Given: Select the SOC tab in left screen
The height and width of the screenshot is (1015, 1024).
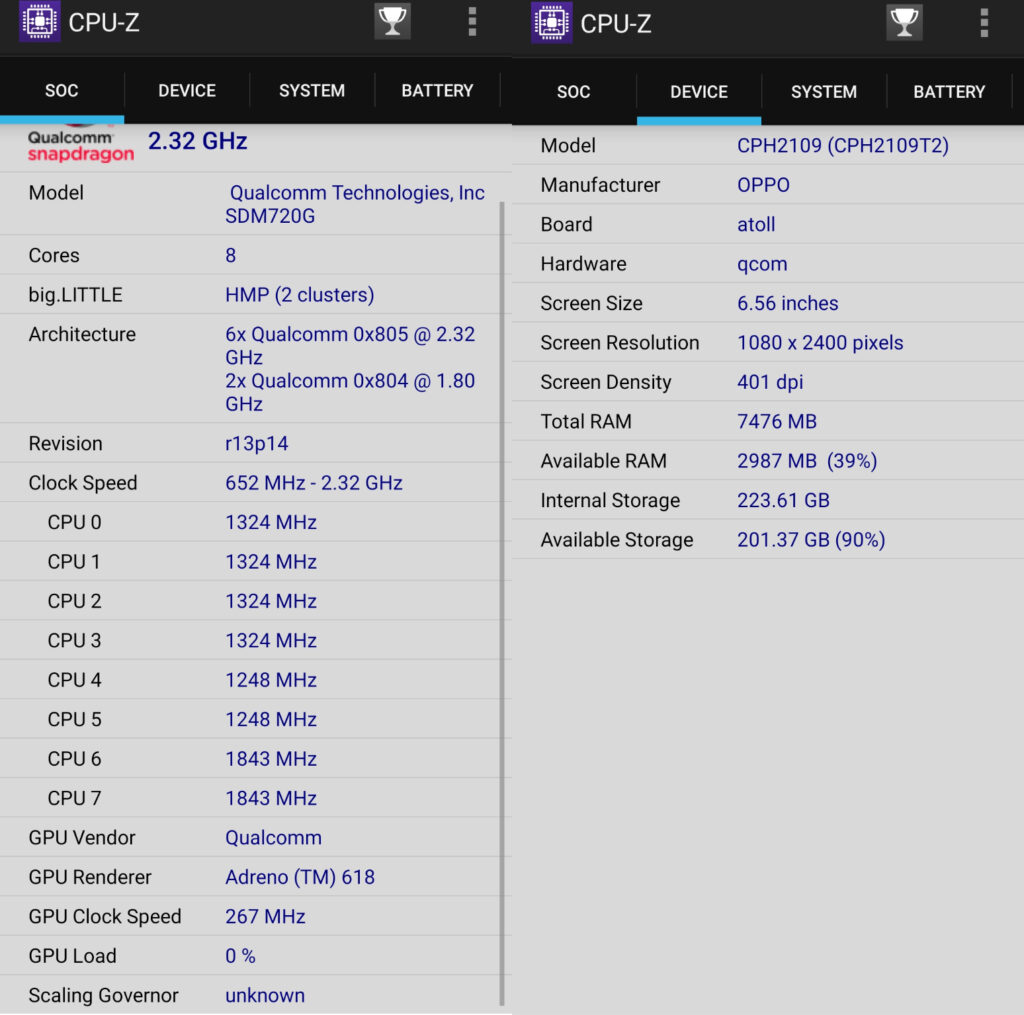Looking at the screenshot, I should (x=62, y=90).
